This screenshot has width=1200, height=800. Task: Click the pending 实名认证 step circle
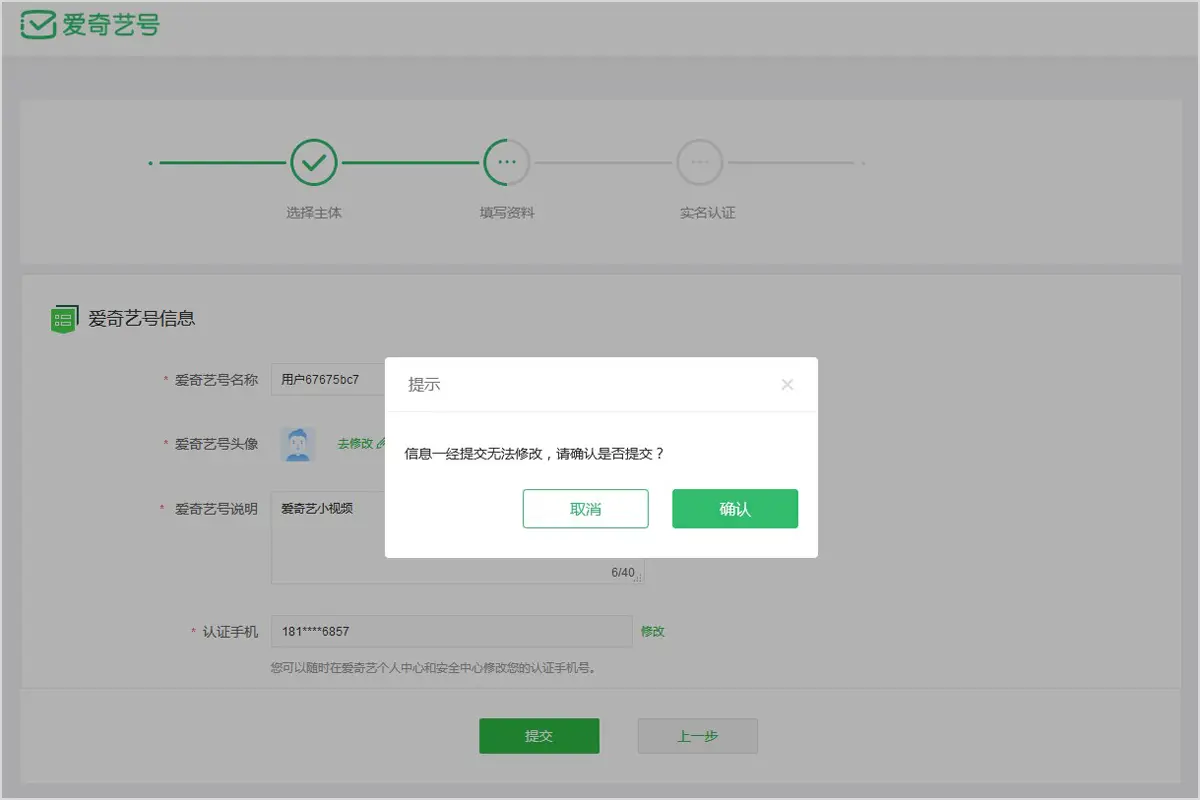click(x=700, y=162)
